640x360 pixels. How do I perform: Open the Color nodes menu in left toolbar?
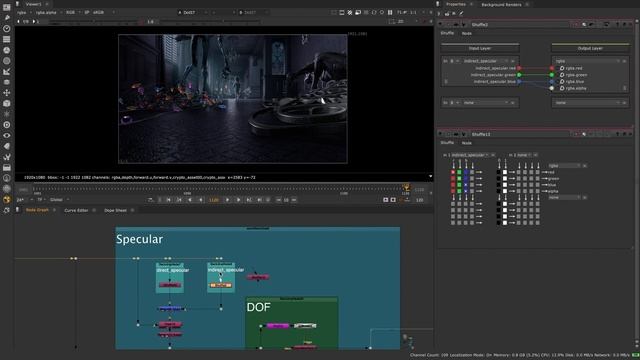pos(7,50)
